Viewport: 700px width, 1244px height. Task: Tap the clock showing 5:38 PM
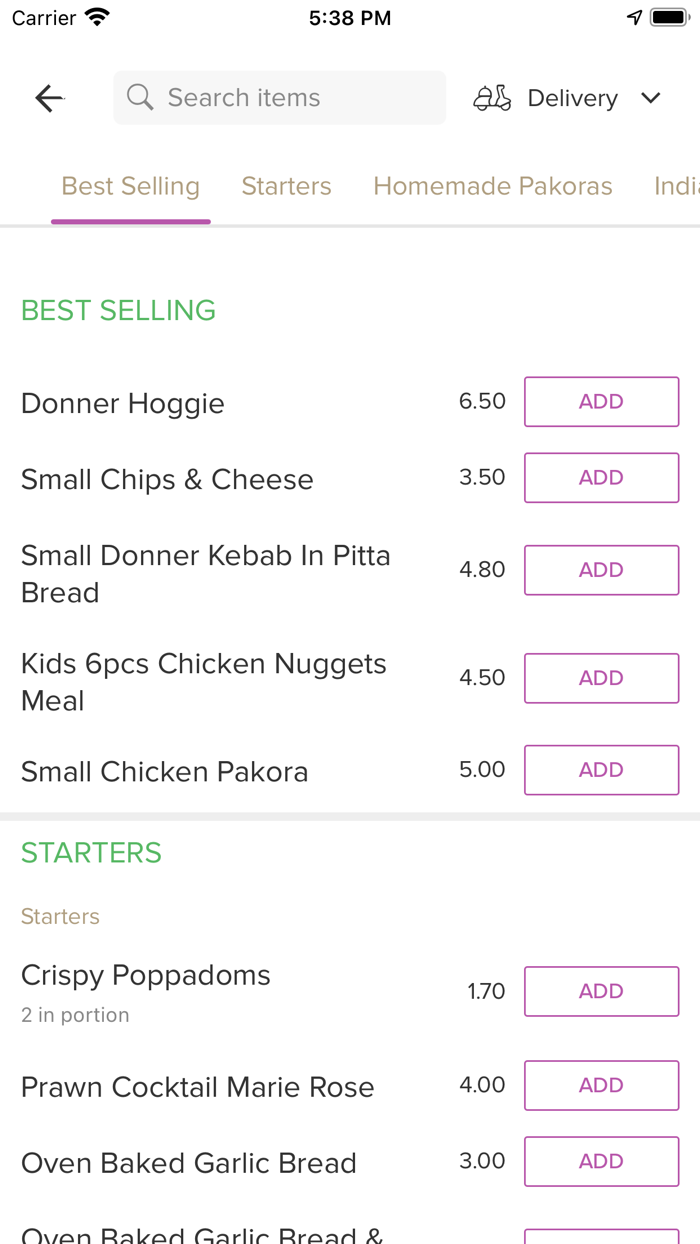click(349, 17)
